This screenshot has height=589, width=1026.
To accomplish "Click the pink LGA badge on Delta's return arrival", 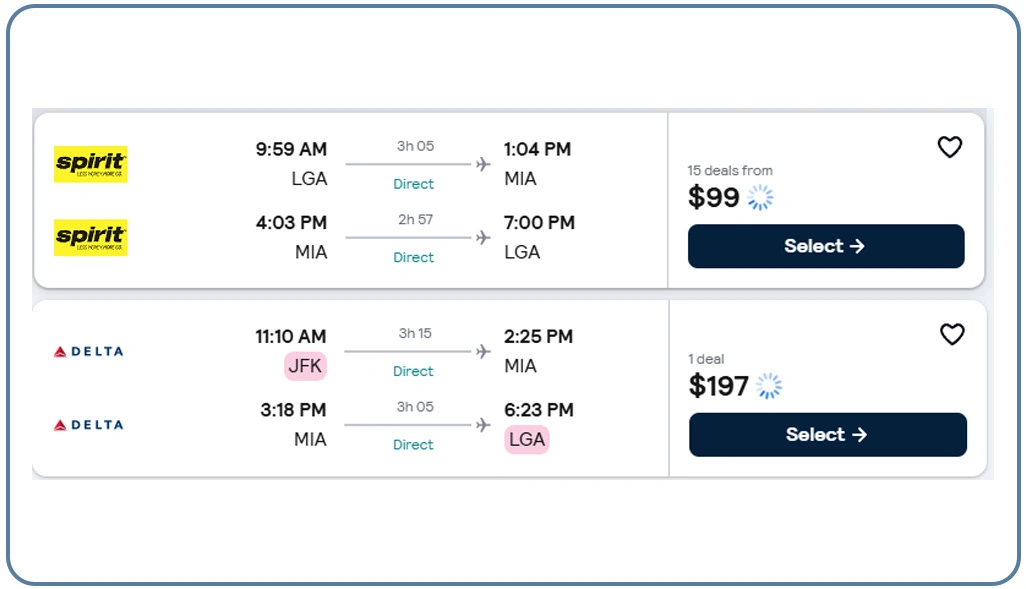I will click(527, 440).
